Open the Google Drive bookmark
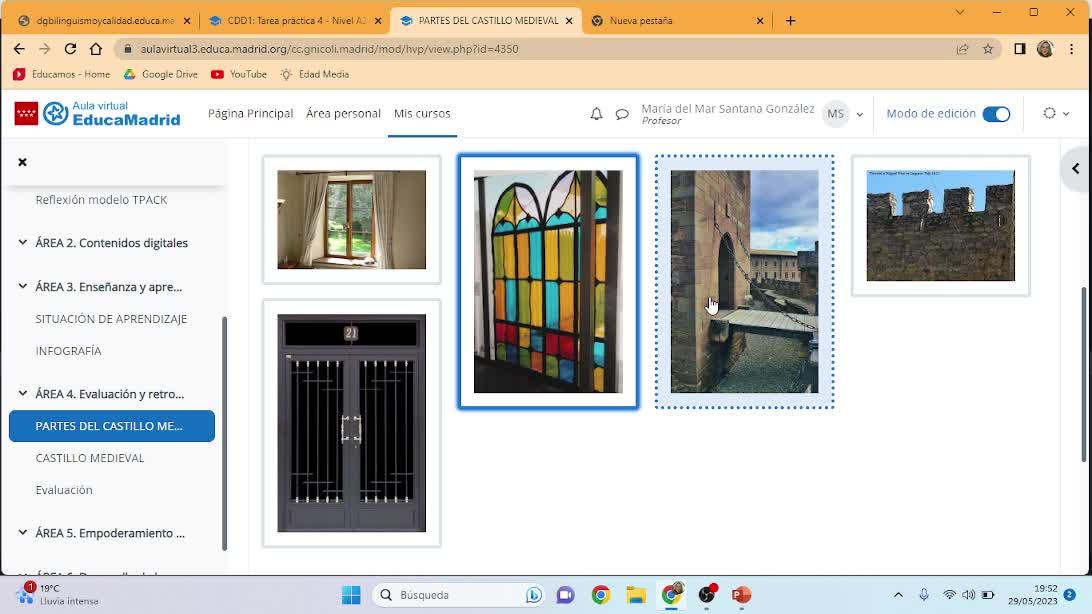This screenshot has height=614, width=1092. click(160, 74)
